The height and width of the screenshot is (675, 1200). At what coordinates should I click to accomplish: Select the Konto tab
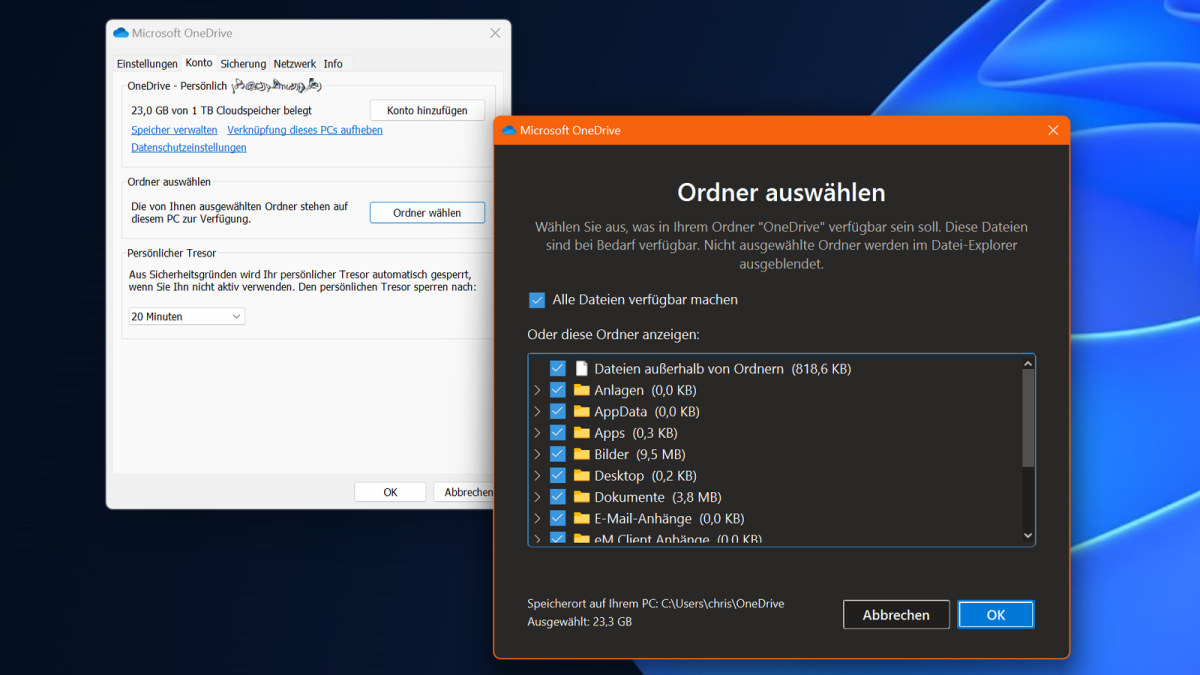[199, 63]
